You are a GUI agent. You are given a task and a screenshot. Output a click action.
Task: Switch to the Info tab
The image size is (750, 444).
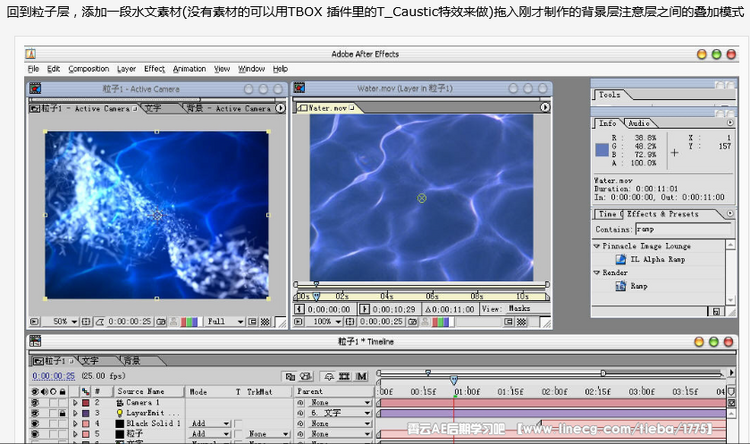coord(607,123)
